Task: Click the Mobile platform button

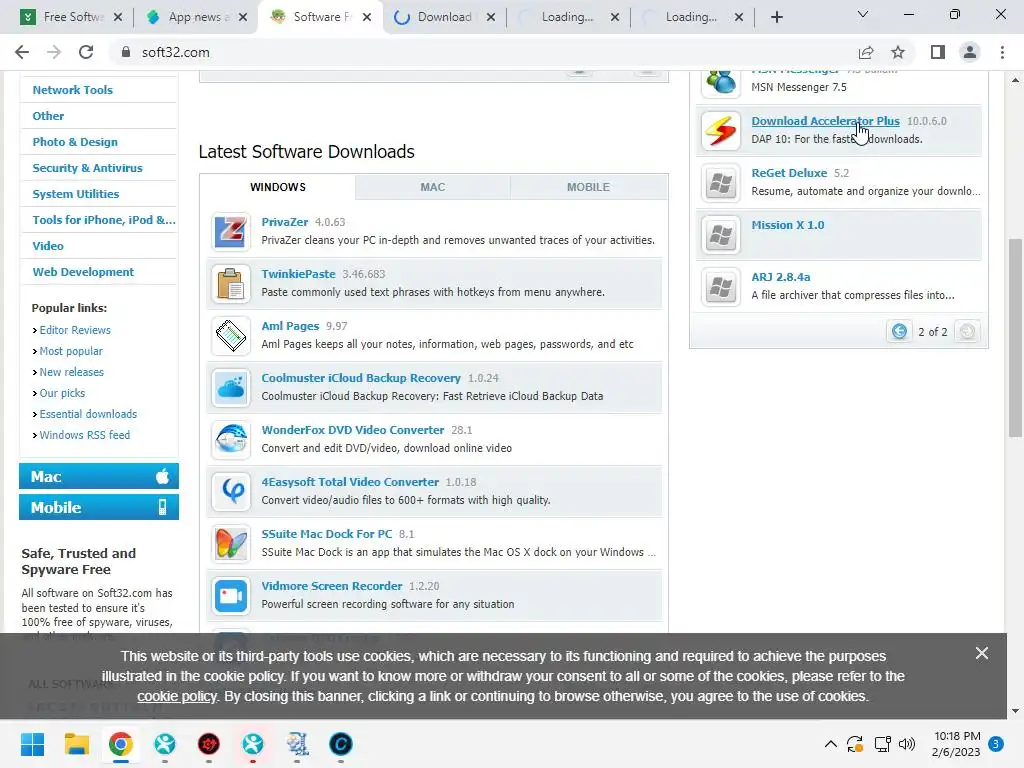Action: [x=99, y=507]
